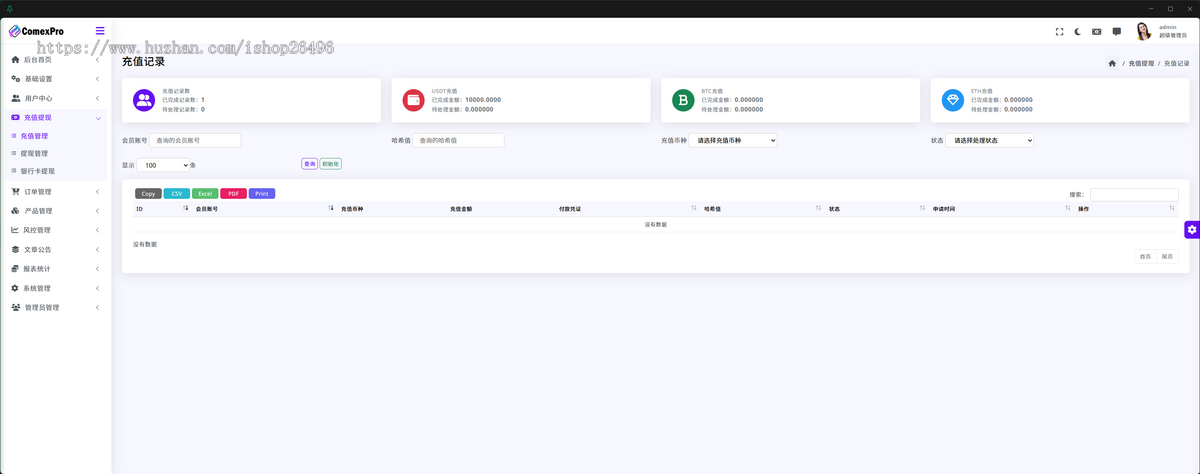Click the ComexPro logo
This screenshot has width=1200, height=474.
[37, 31]
